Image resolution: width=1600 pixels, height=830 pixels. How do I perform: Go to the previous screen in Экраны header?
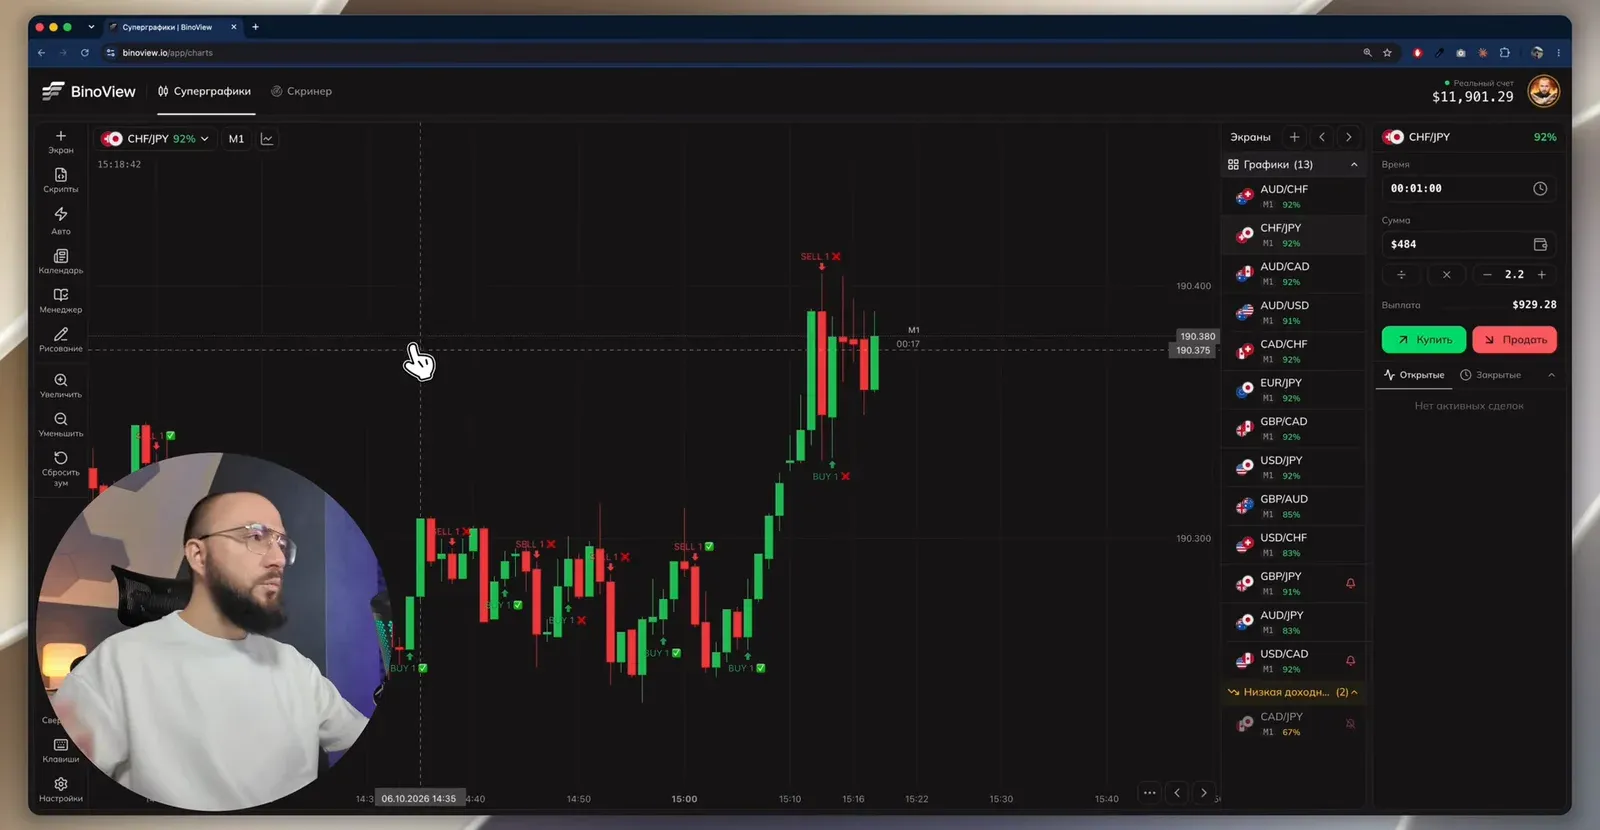[1322, 137]
